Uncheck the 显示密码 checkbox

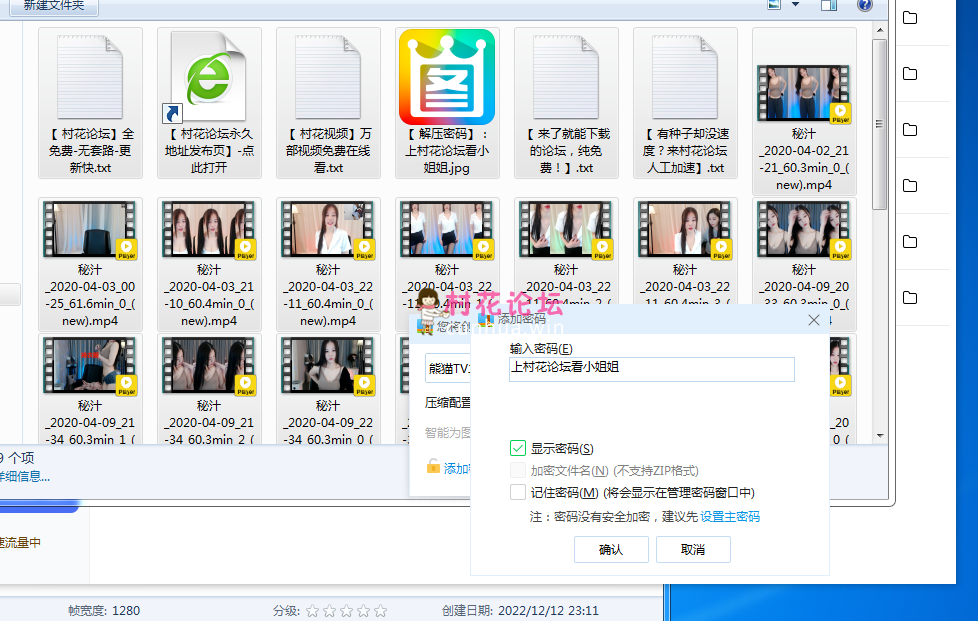(517, 448)
